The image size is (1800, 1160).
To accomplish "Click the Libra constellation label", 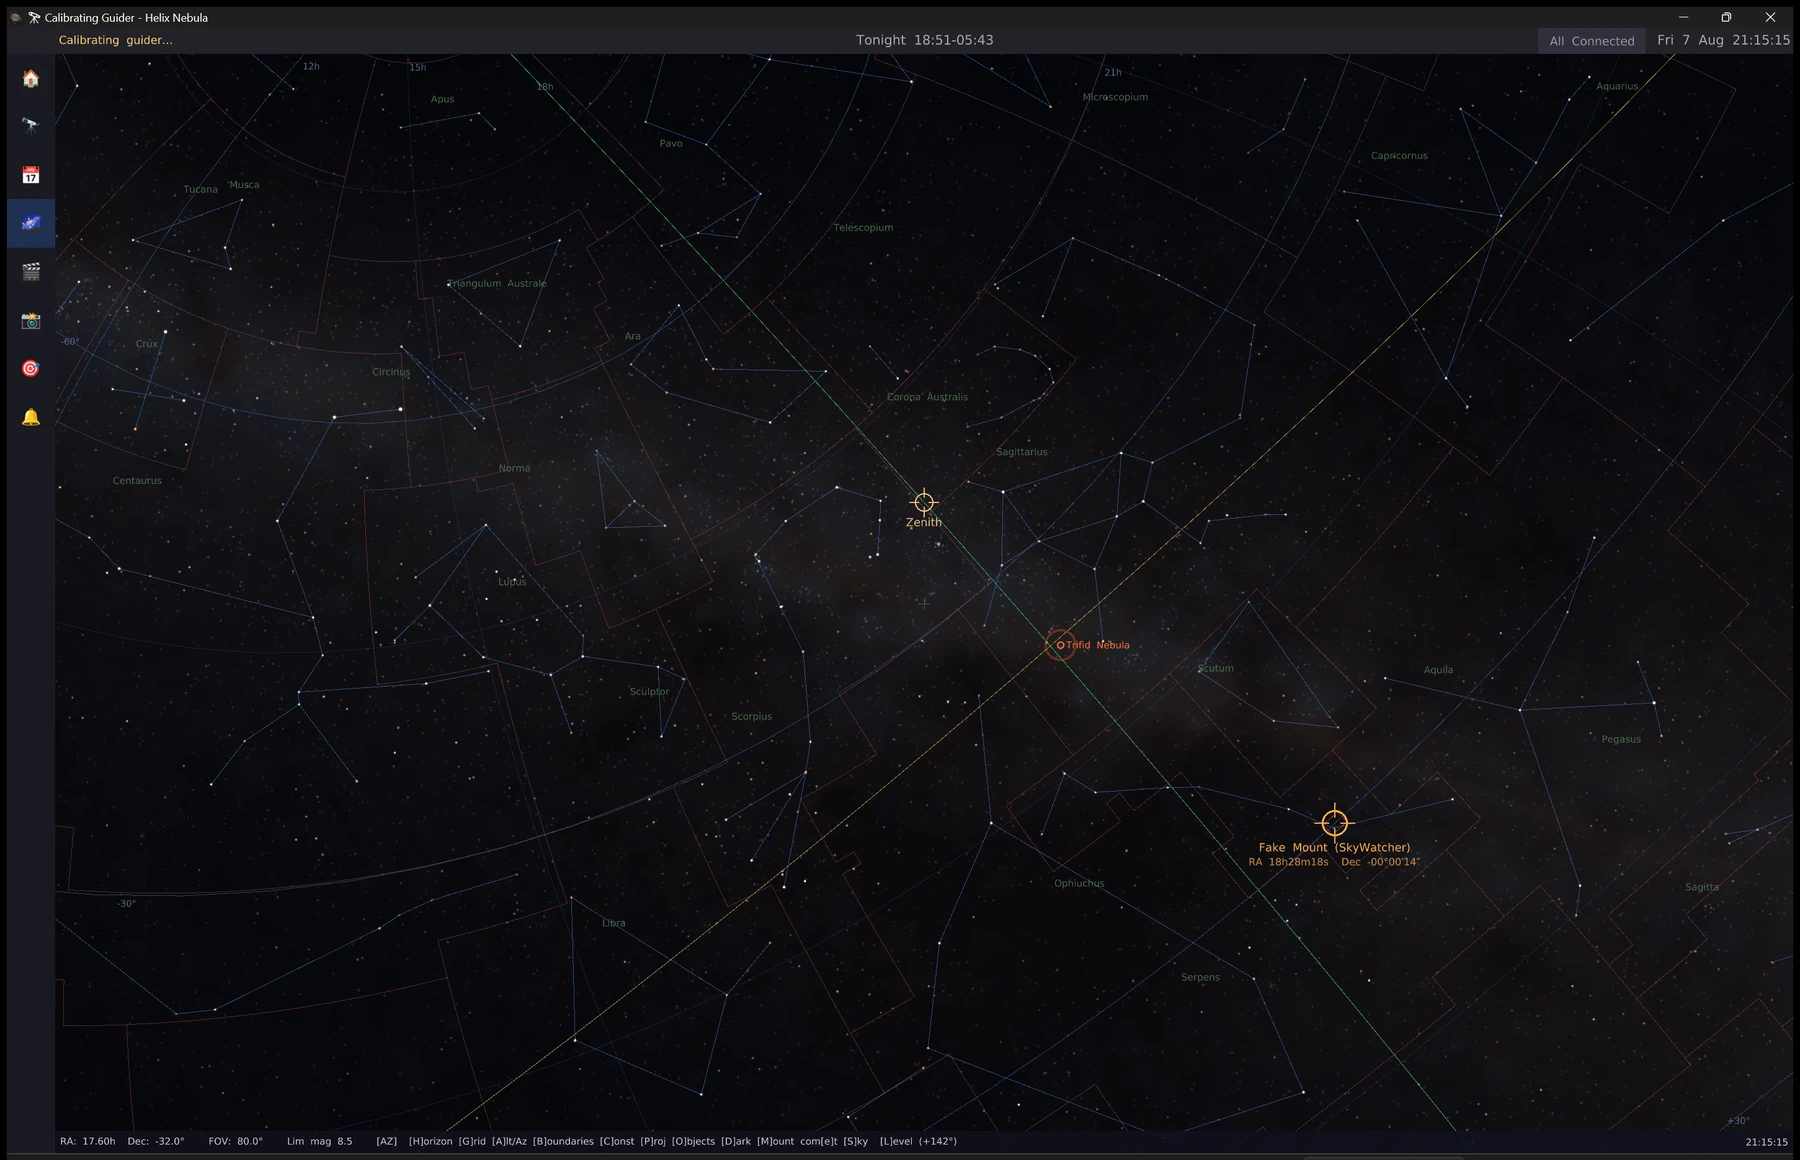I will coord(614,923).
